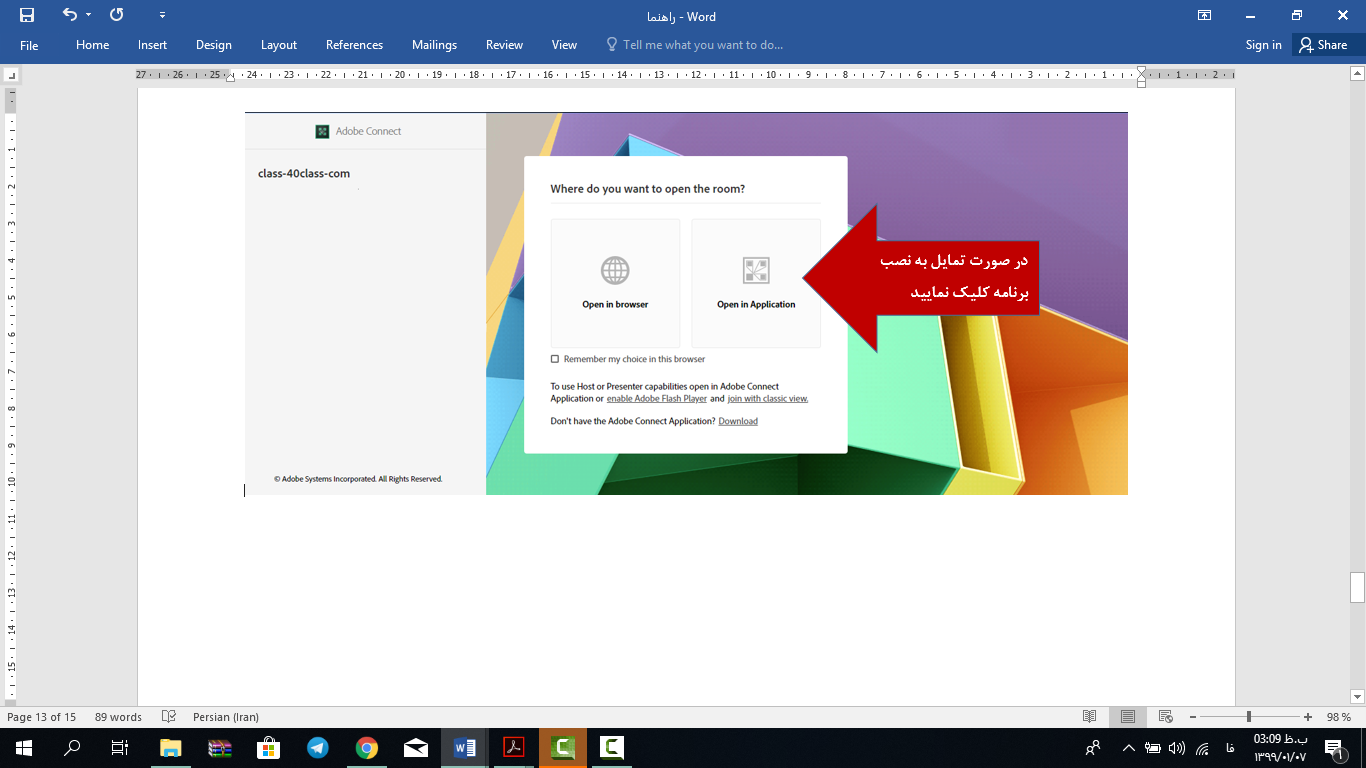This screenshot has height=768, width=1366.
Task: Open the Action Center notifications icon
Action: [1334, 748]
